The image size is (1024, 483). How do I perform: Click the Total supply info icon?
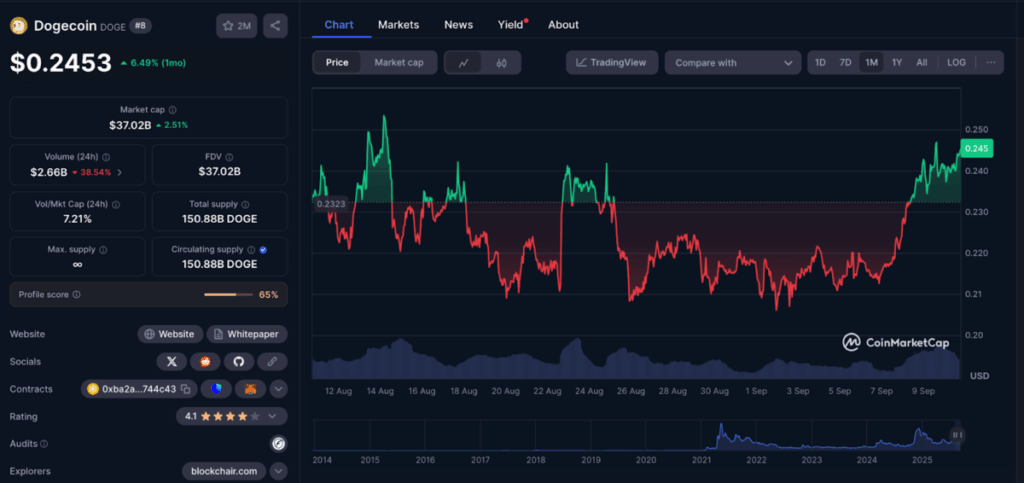tap(244, 204)
